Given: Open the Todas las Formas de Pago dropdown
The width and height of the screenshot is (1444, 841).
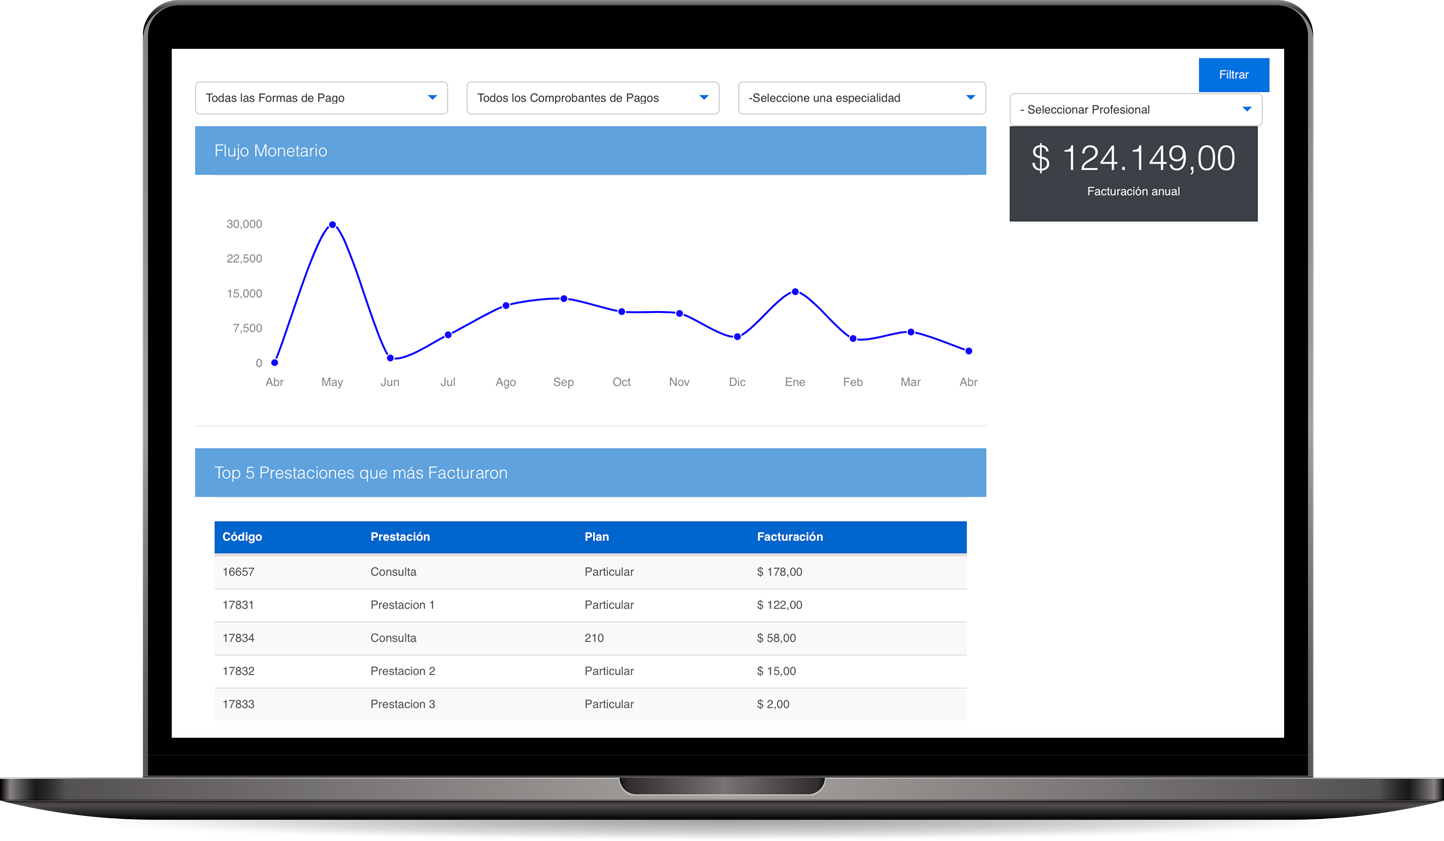Looking at the screenshot, I should point(321,98).
